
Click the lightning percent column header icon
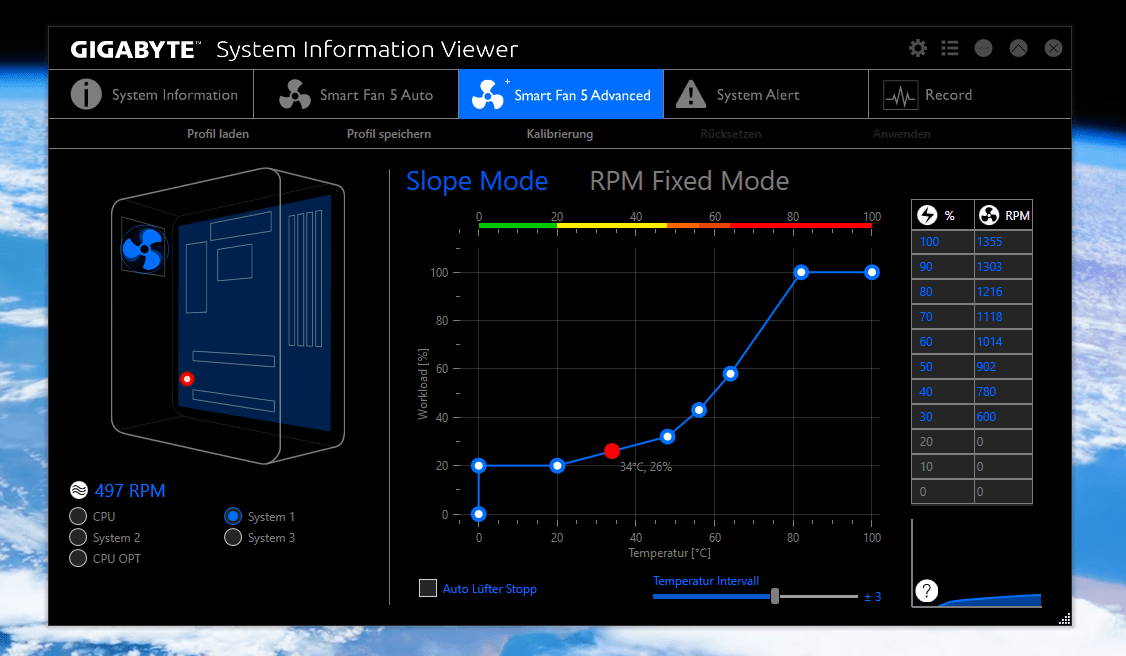click(928, 215)
